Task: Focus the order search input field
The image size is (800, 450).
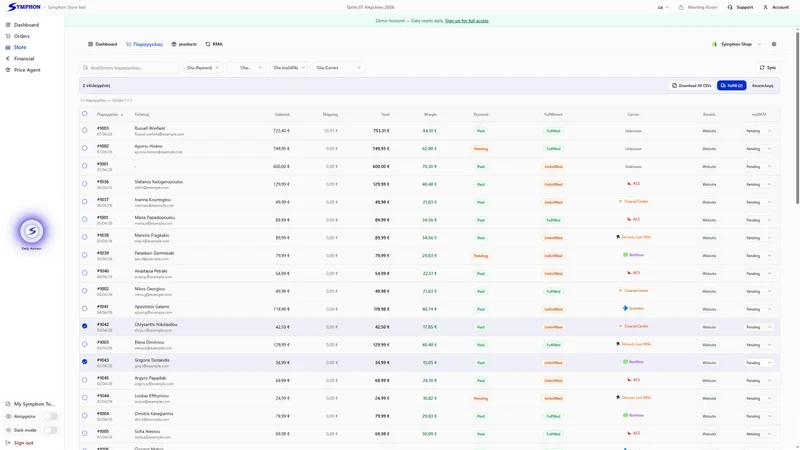Action: [x=129, y=68]
